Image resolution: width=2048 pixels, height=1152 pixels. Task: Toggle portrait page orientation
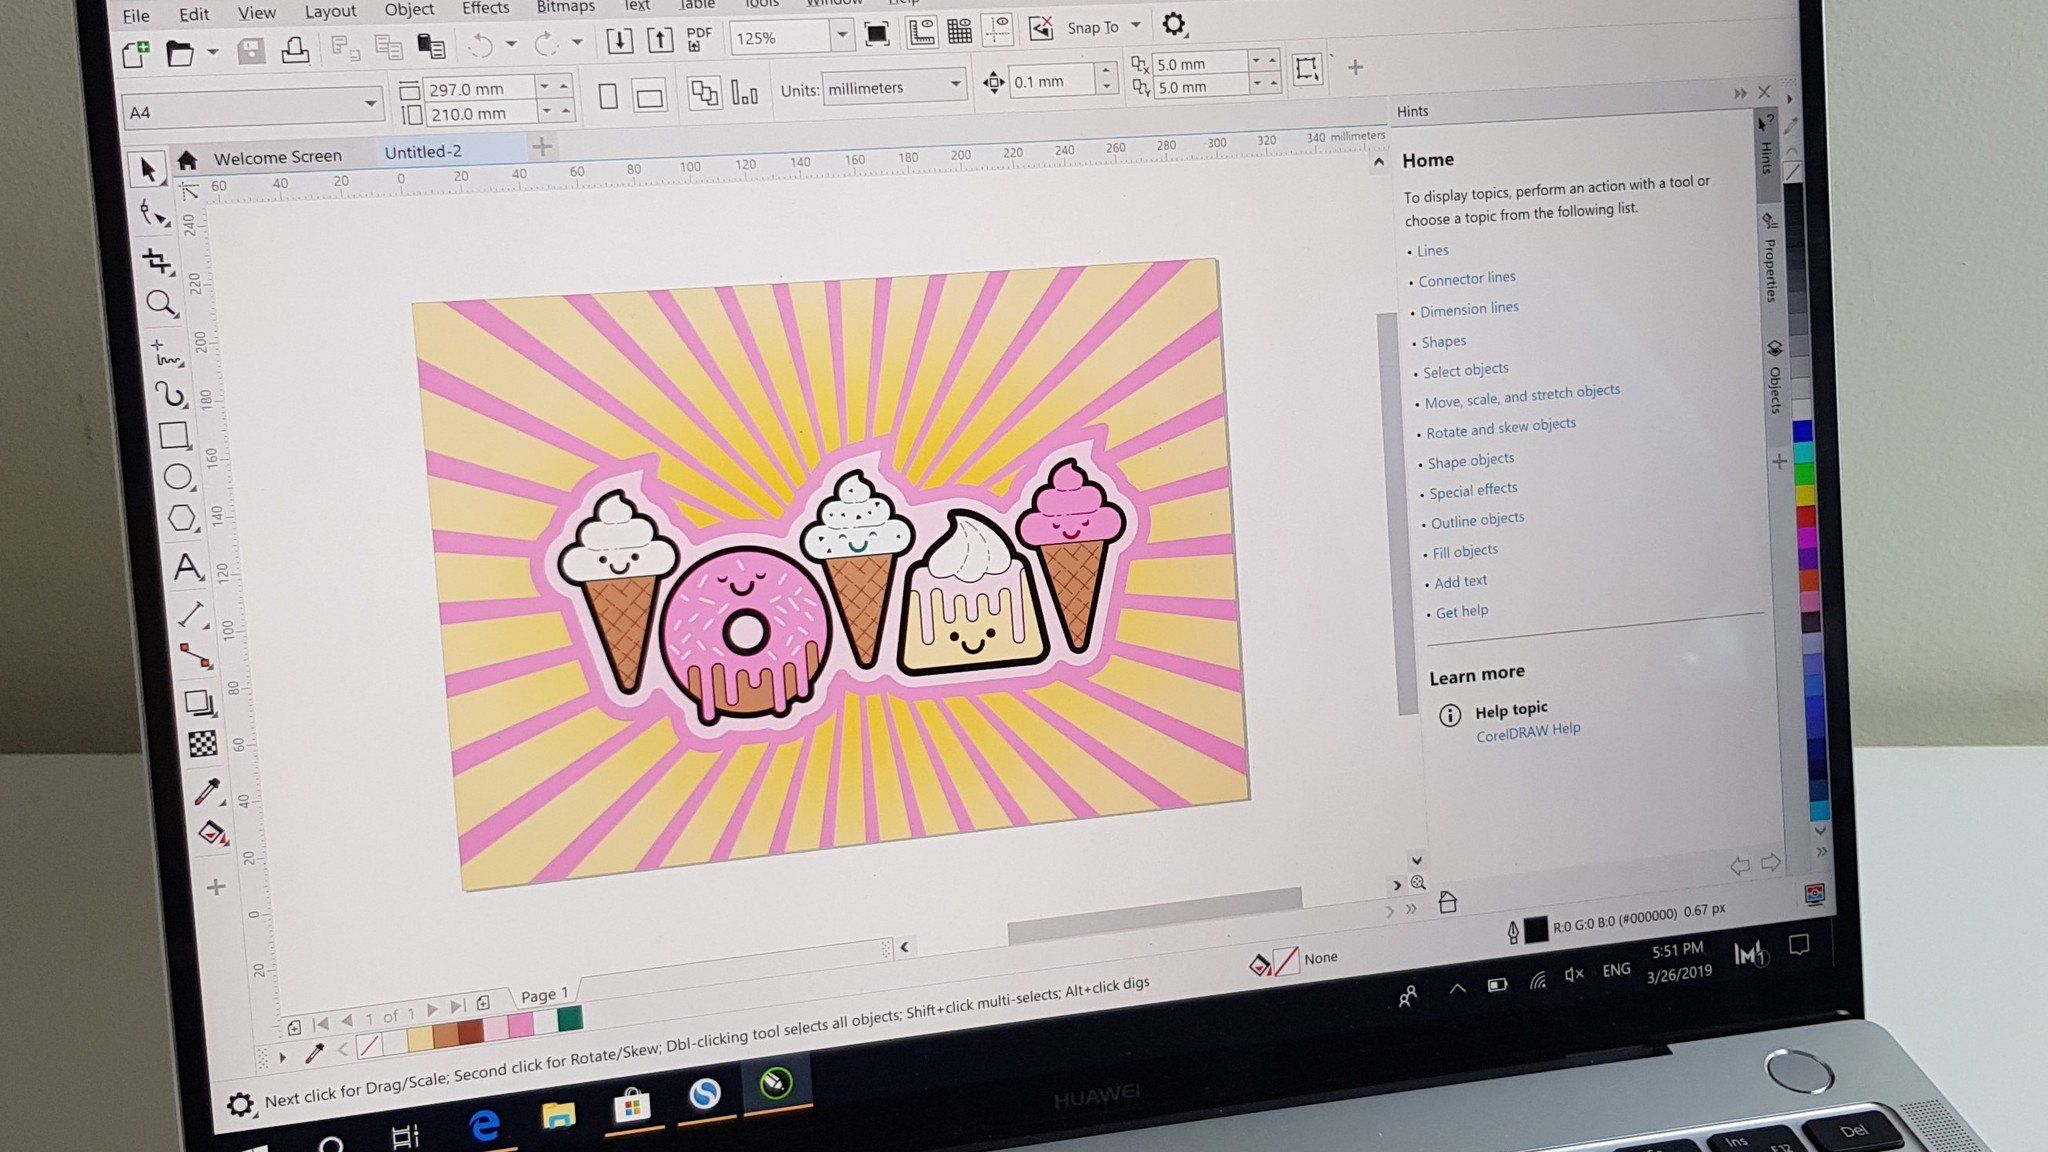click(x=608, y=97)
